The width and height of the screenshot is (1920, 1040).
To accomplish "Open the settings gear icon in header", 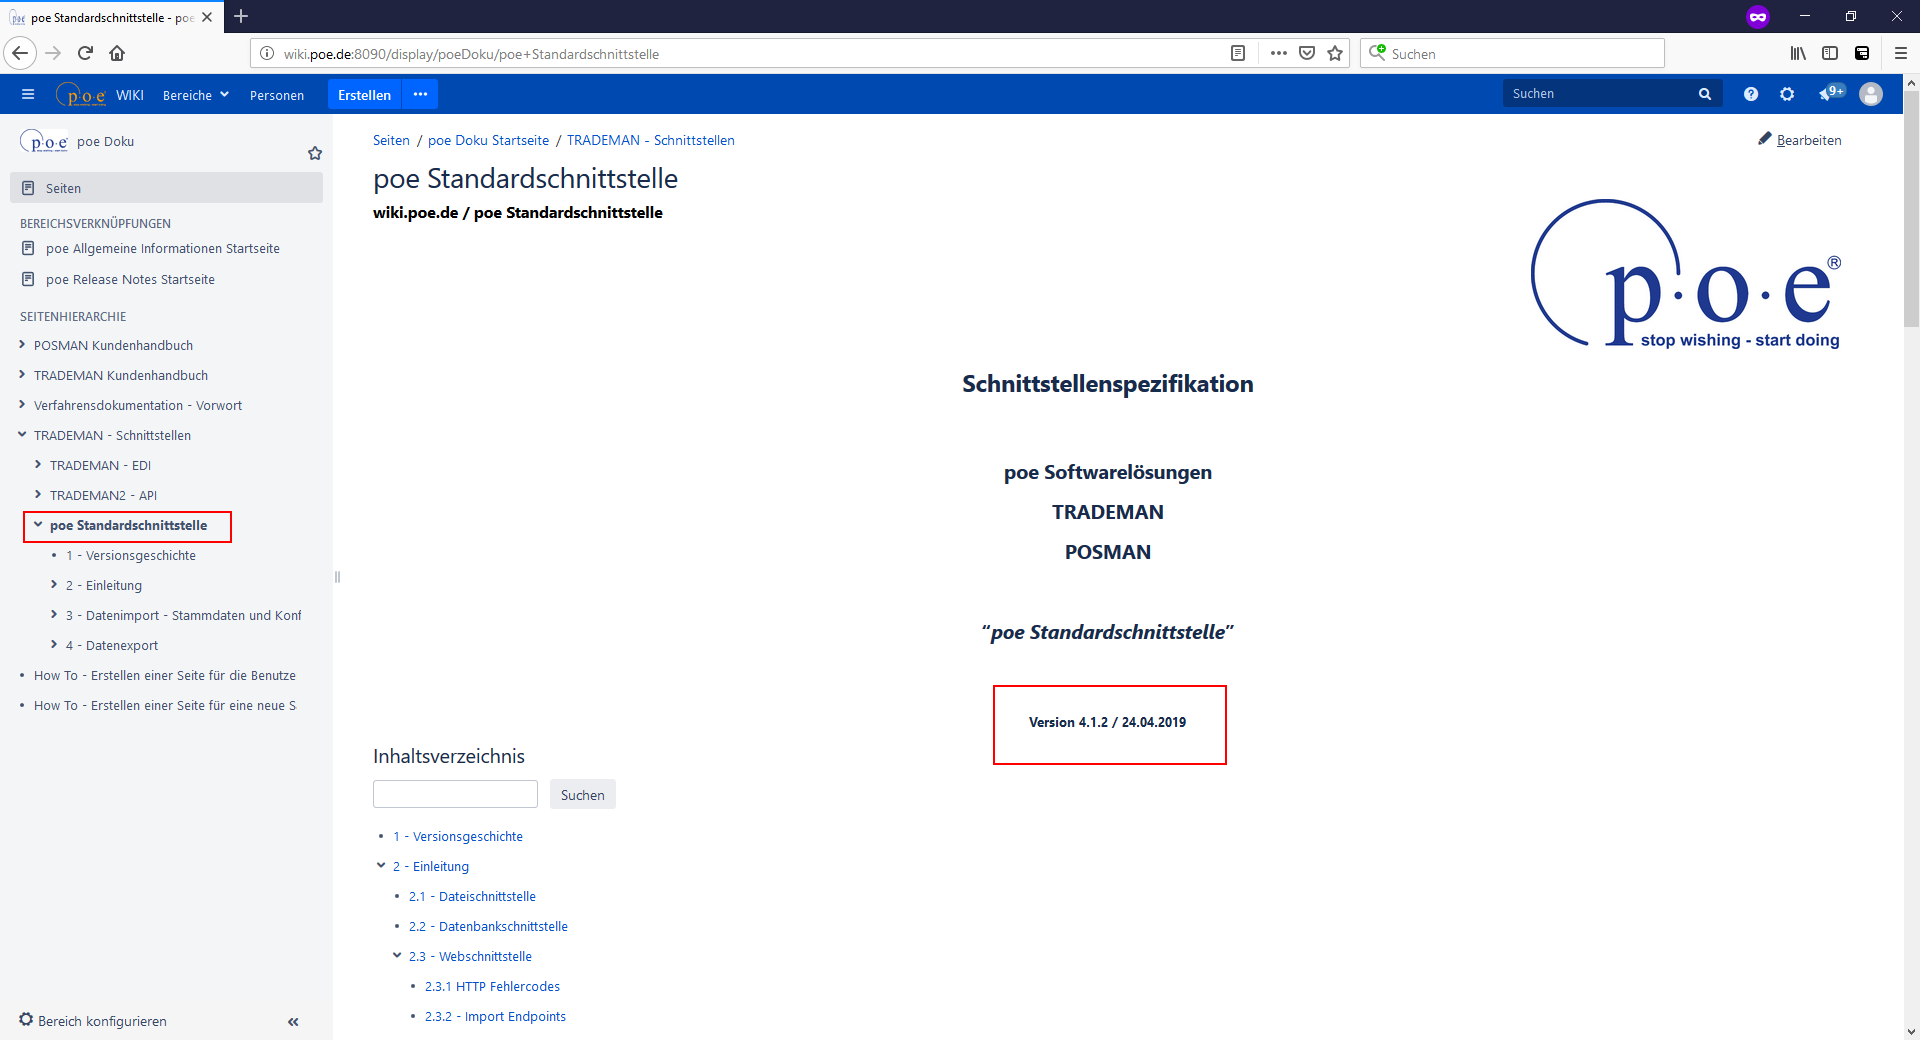I will (x=1787, y=94).
